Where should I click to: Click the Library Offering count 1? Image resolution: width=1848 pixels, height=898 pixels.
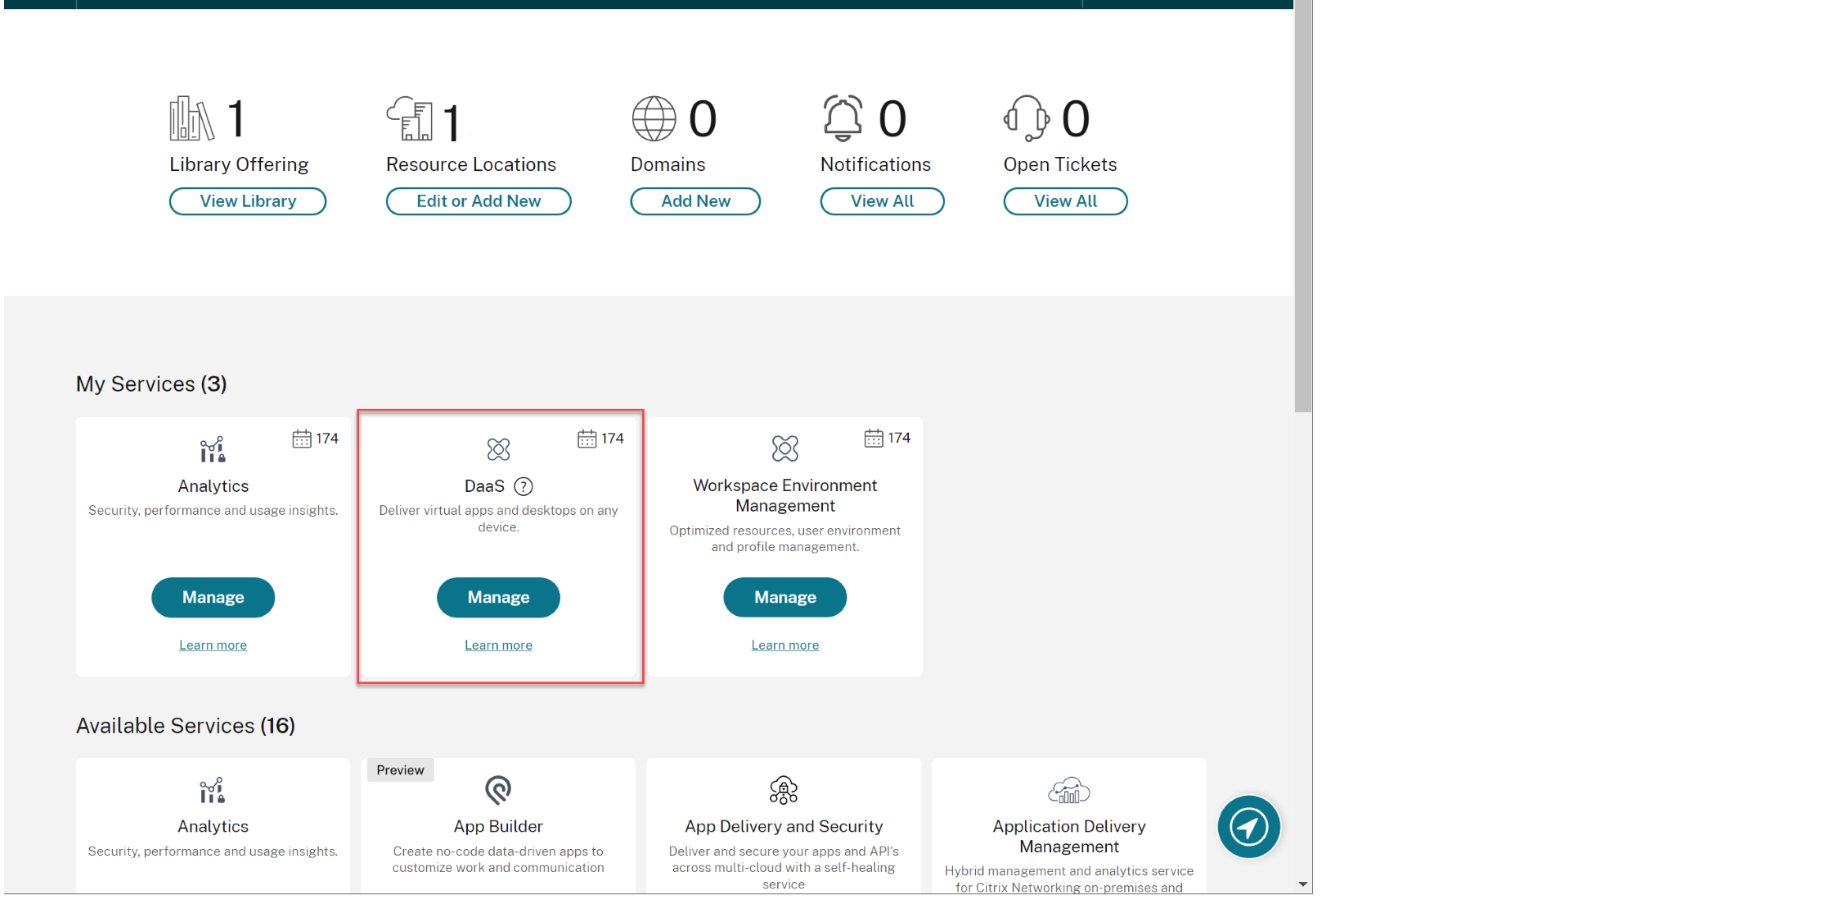pos(237,119)
